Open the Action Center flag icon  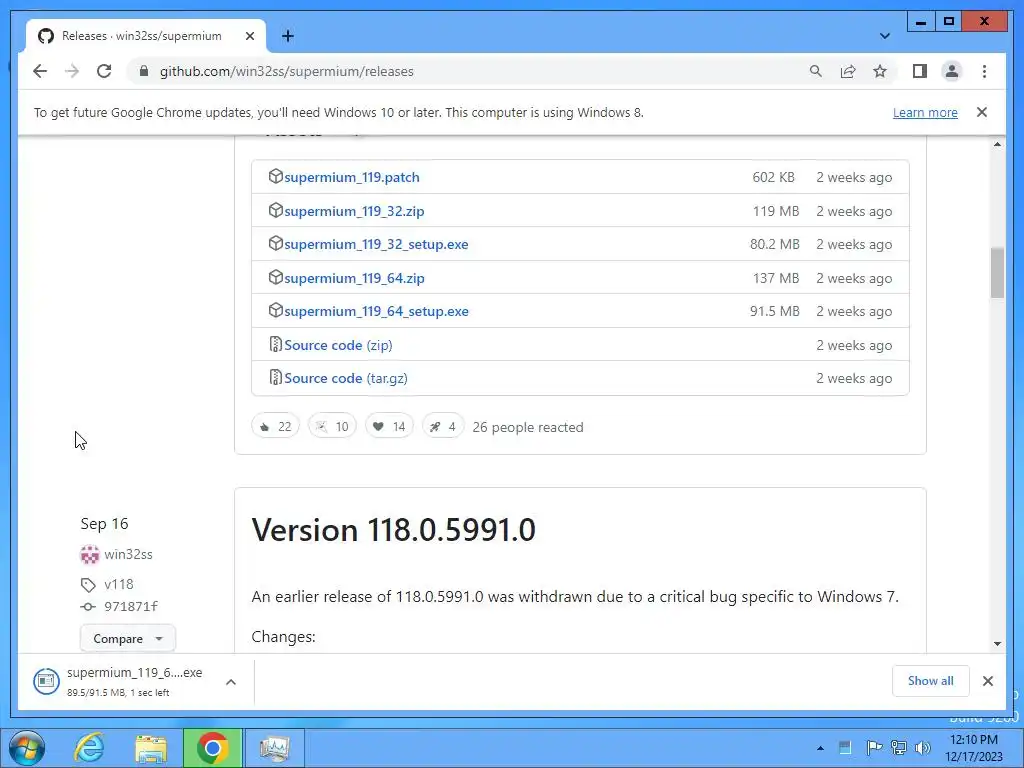(x=874, y=748)
